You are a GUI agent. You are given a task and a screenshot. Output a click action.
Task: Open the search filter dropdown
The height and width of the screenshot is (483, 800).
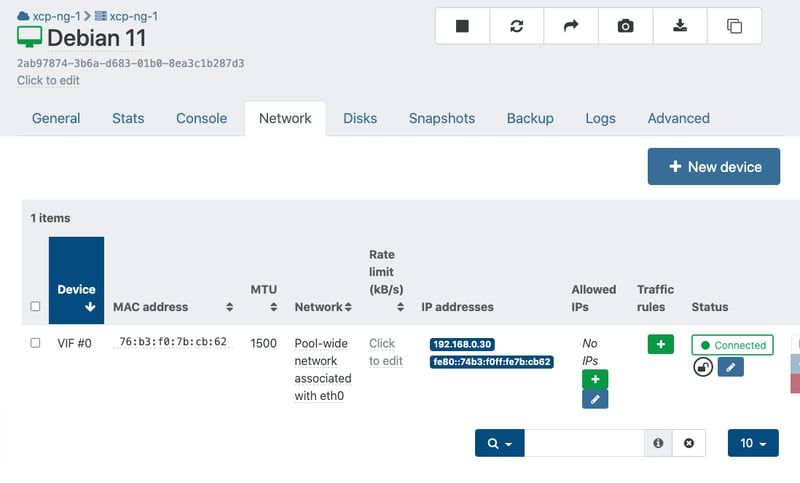coord(499,443)
